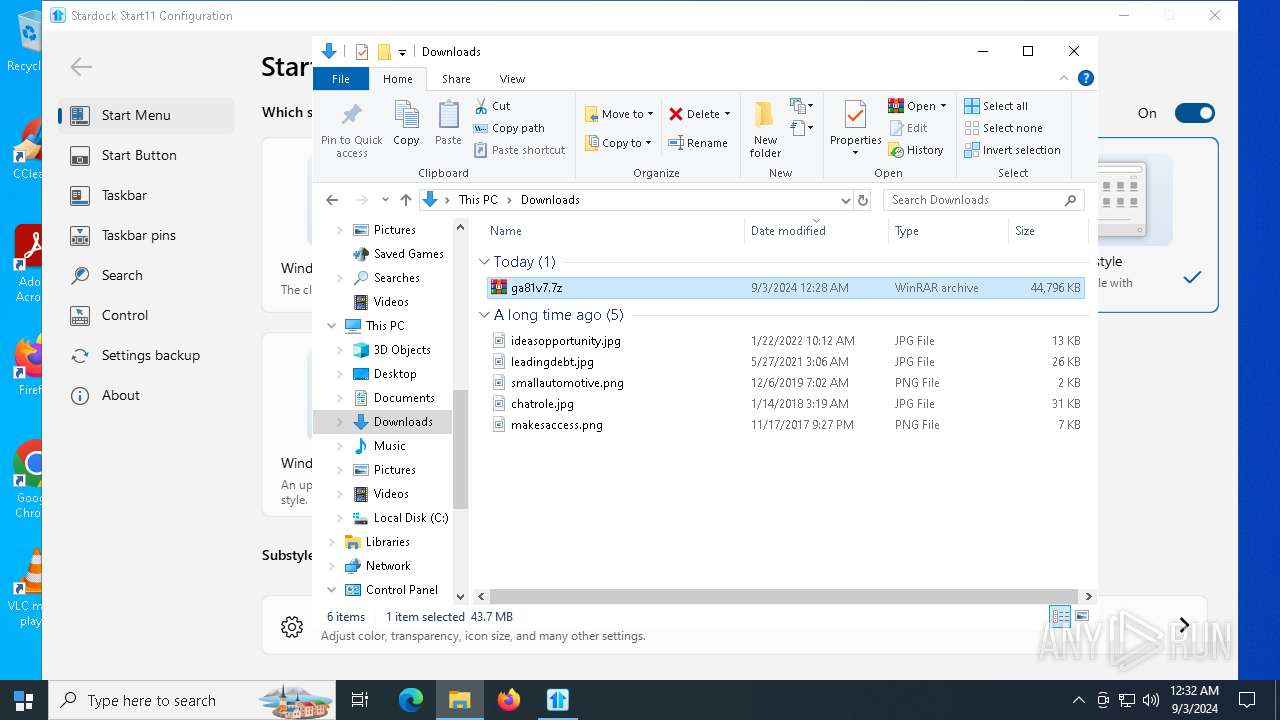Click the Cut scissors icon
The height and width of the screenshot is (720, 1280).
coord(481,105)
